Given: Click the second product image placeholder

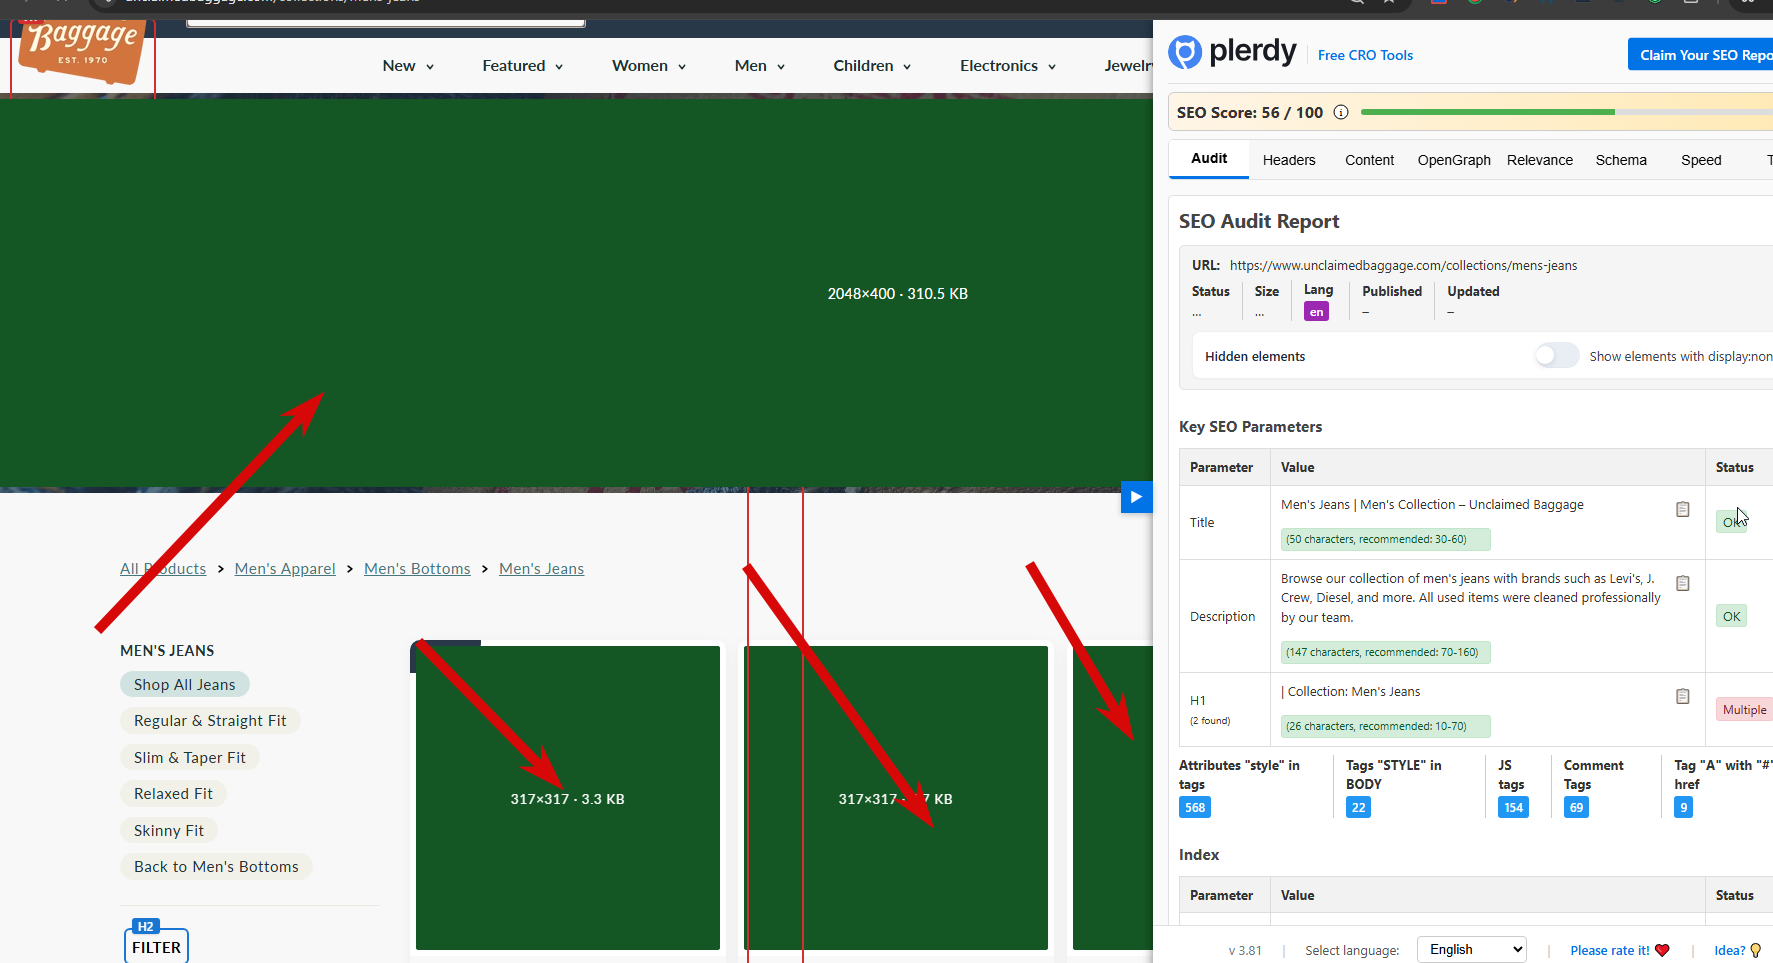Looking at the screenshot, I should pyautogui.click(x=896, y=798).
